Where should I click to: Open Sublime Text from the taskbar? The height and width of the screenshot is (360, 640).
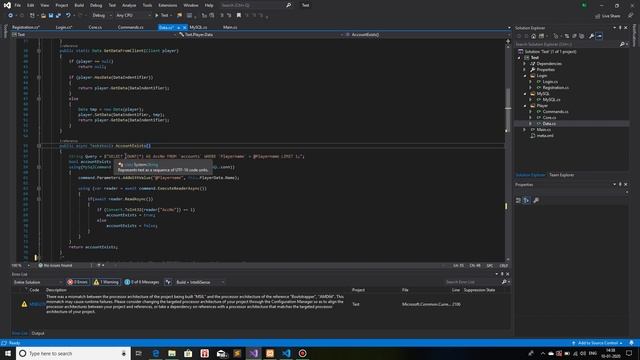click(x=237, y=353)
